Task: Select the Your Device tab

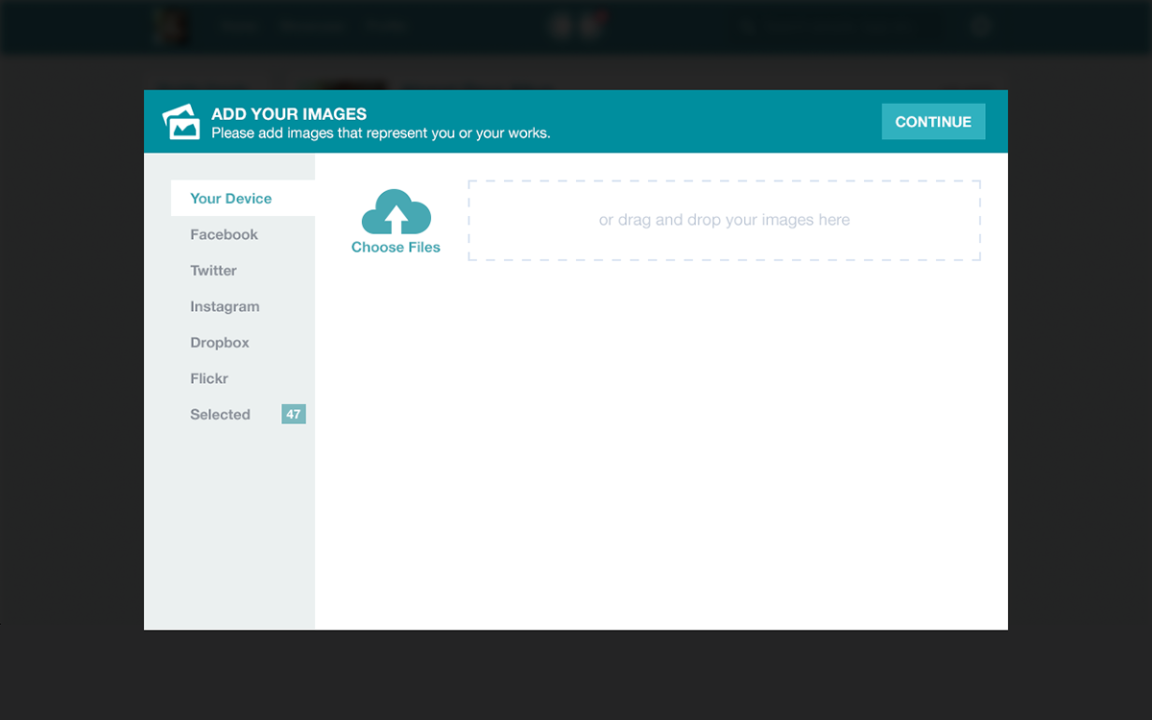Action: (243, 198)
